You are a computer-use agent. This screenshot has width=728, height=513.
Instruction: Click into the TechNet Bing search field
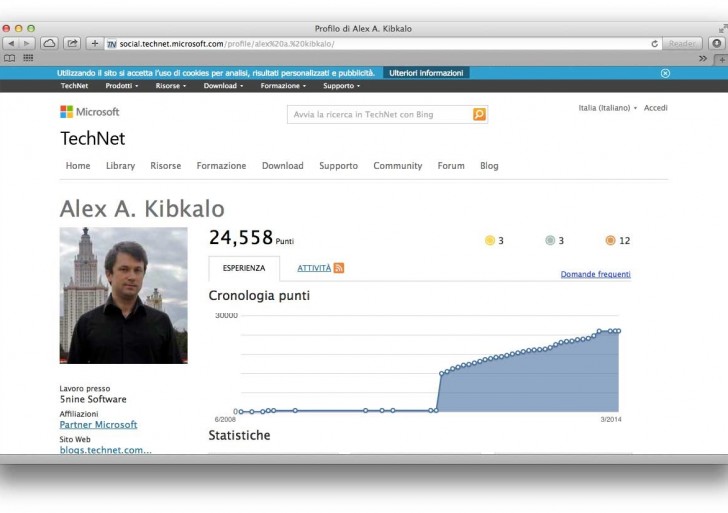coord(380,115)
